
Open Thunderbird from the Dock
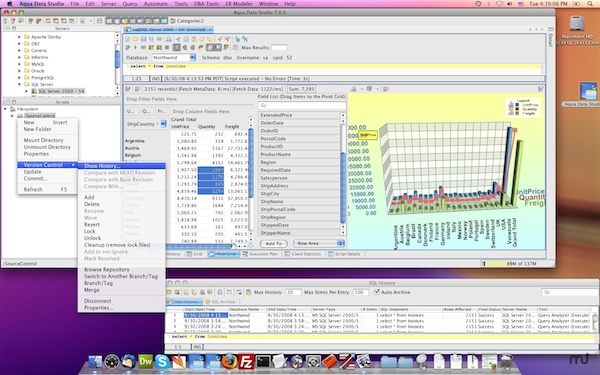tap(129, 361)
